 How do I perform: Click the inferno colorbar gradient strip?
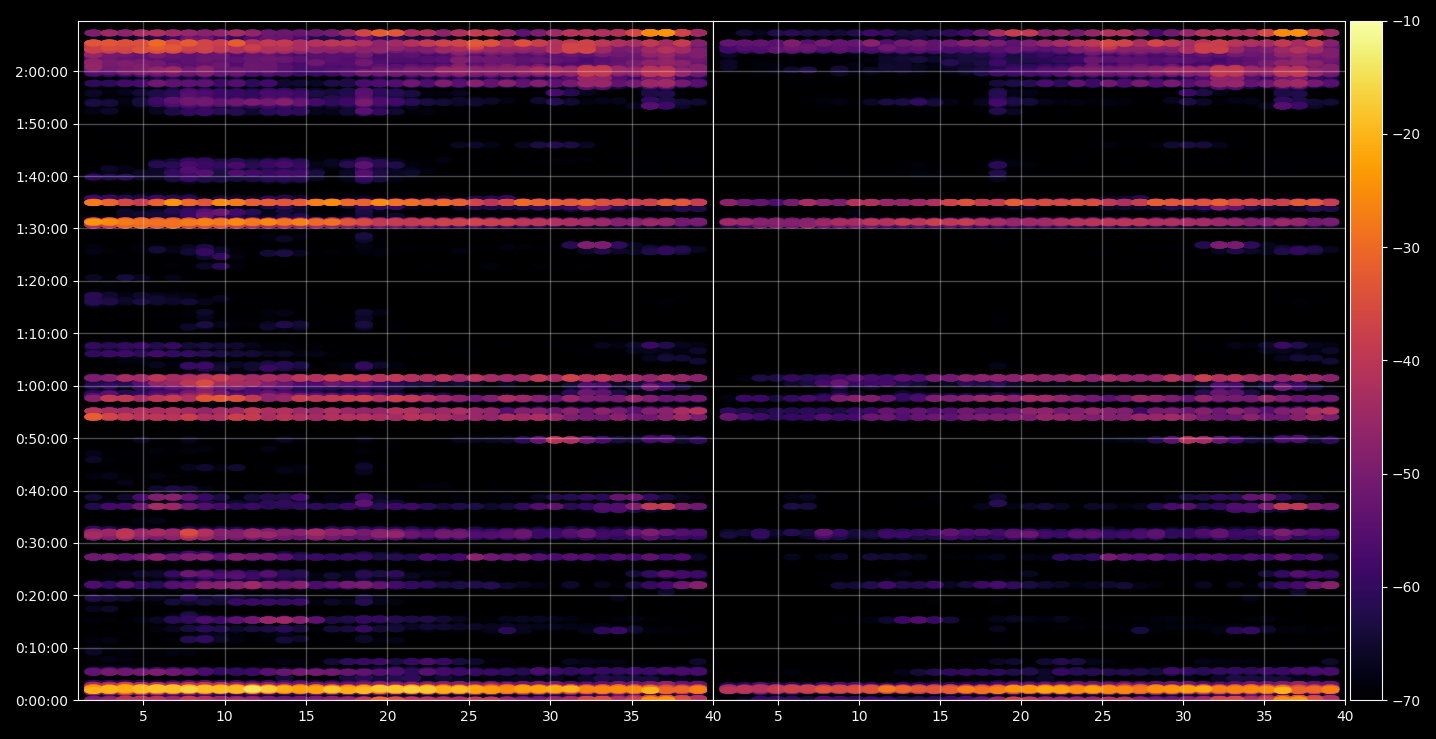1366,361
